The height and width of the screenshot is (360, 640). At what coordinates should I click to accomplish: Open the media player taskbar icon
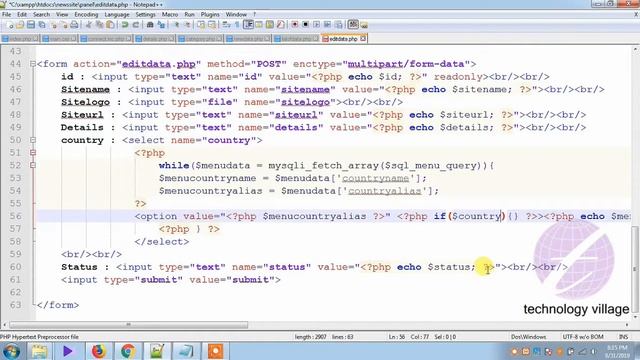coord(68,351)
